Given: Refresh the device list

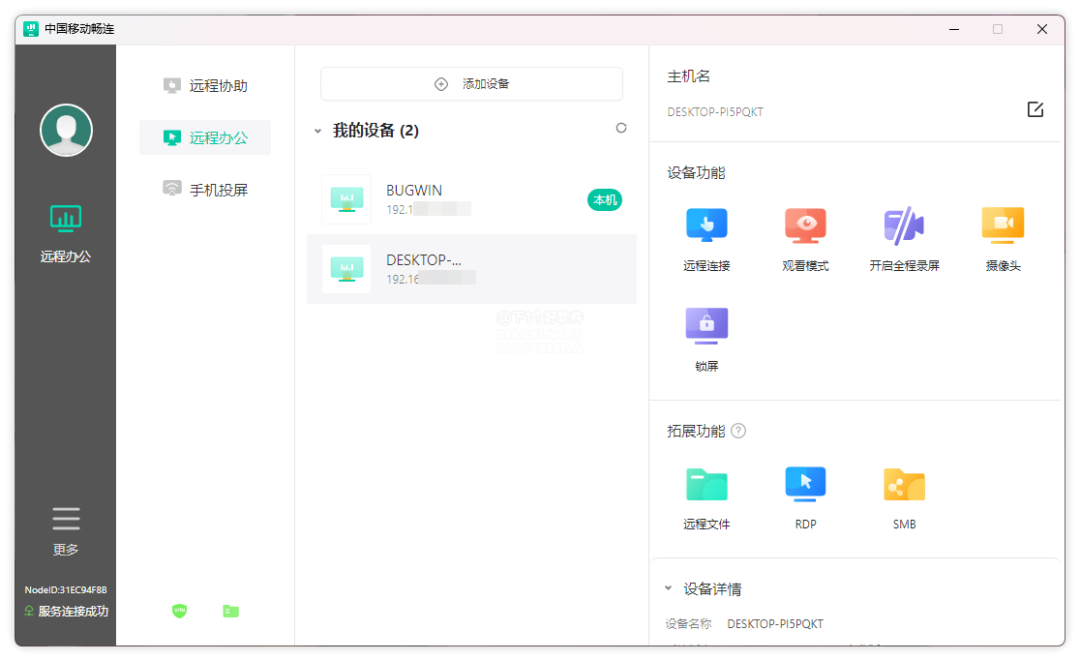Looking at the screenshot, I should coord(621,128).
